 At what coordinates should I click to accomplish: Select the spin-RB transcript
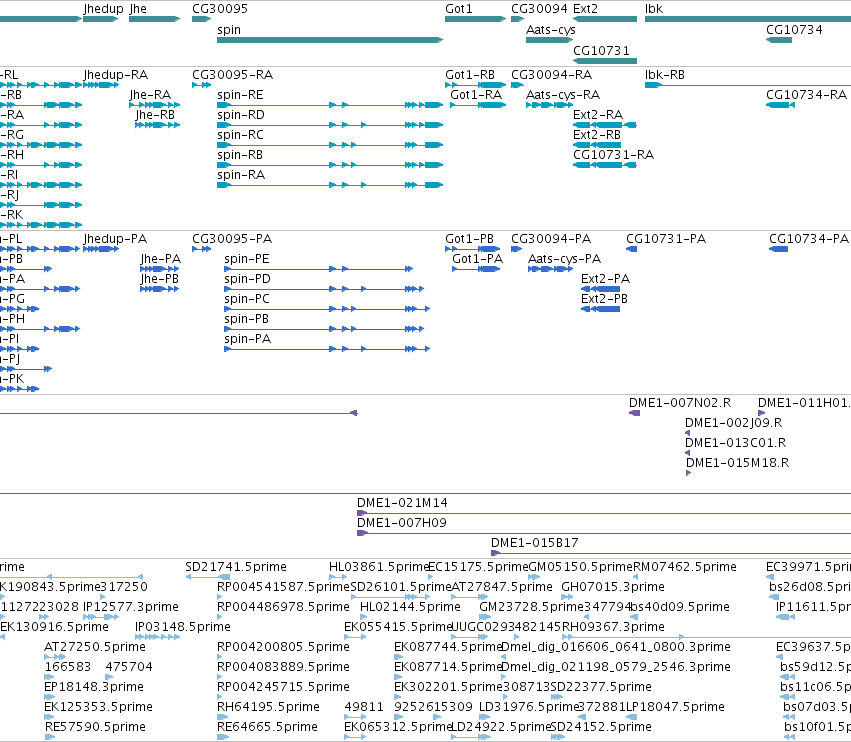pos(330,165)
